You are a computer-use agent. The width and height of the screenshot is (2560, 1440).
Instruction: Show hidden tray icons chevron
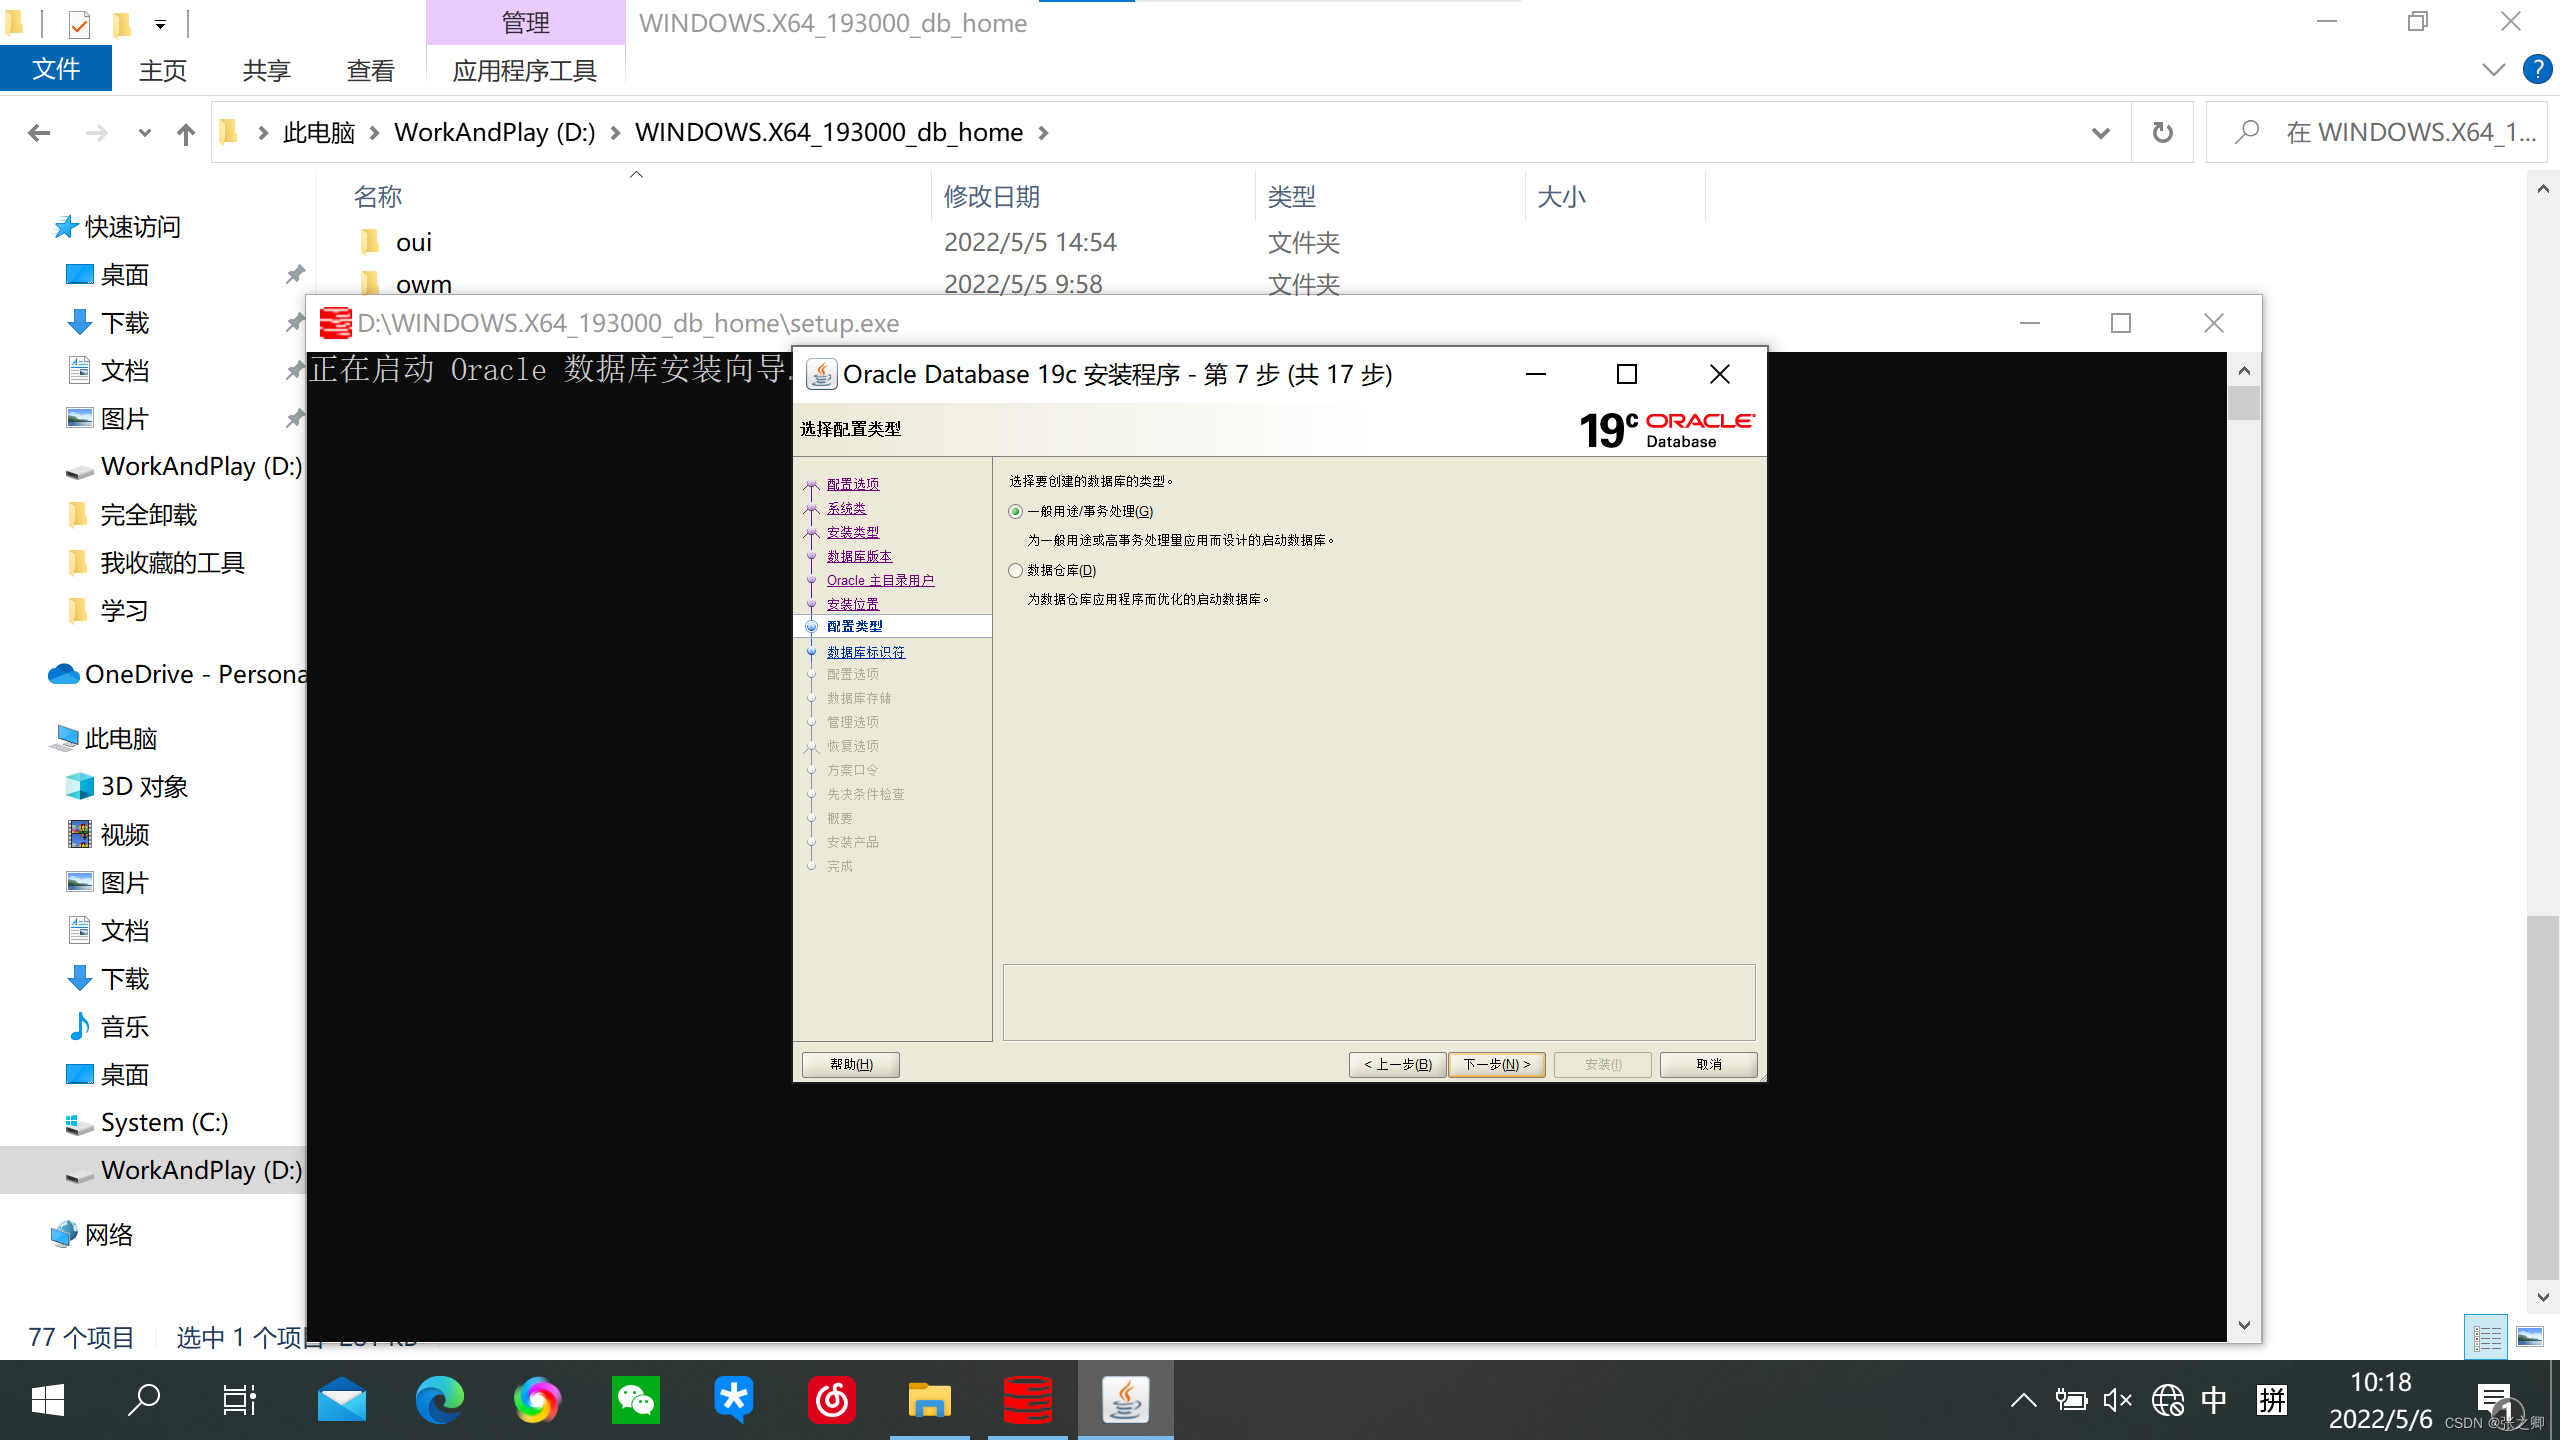tap(2023, 1400)
